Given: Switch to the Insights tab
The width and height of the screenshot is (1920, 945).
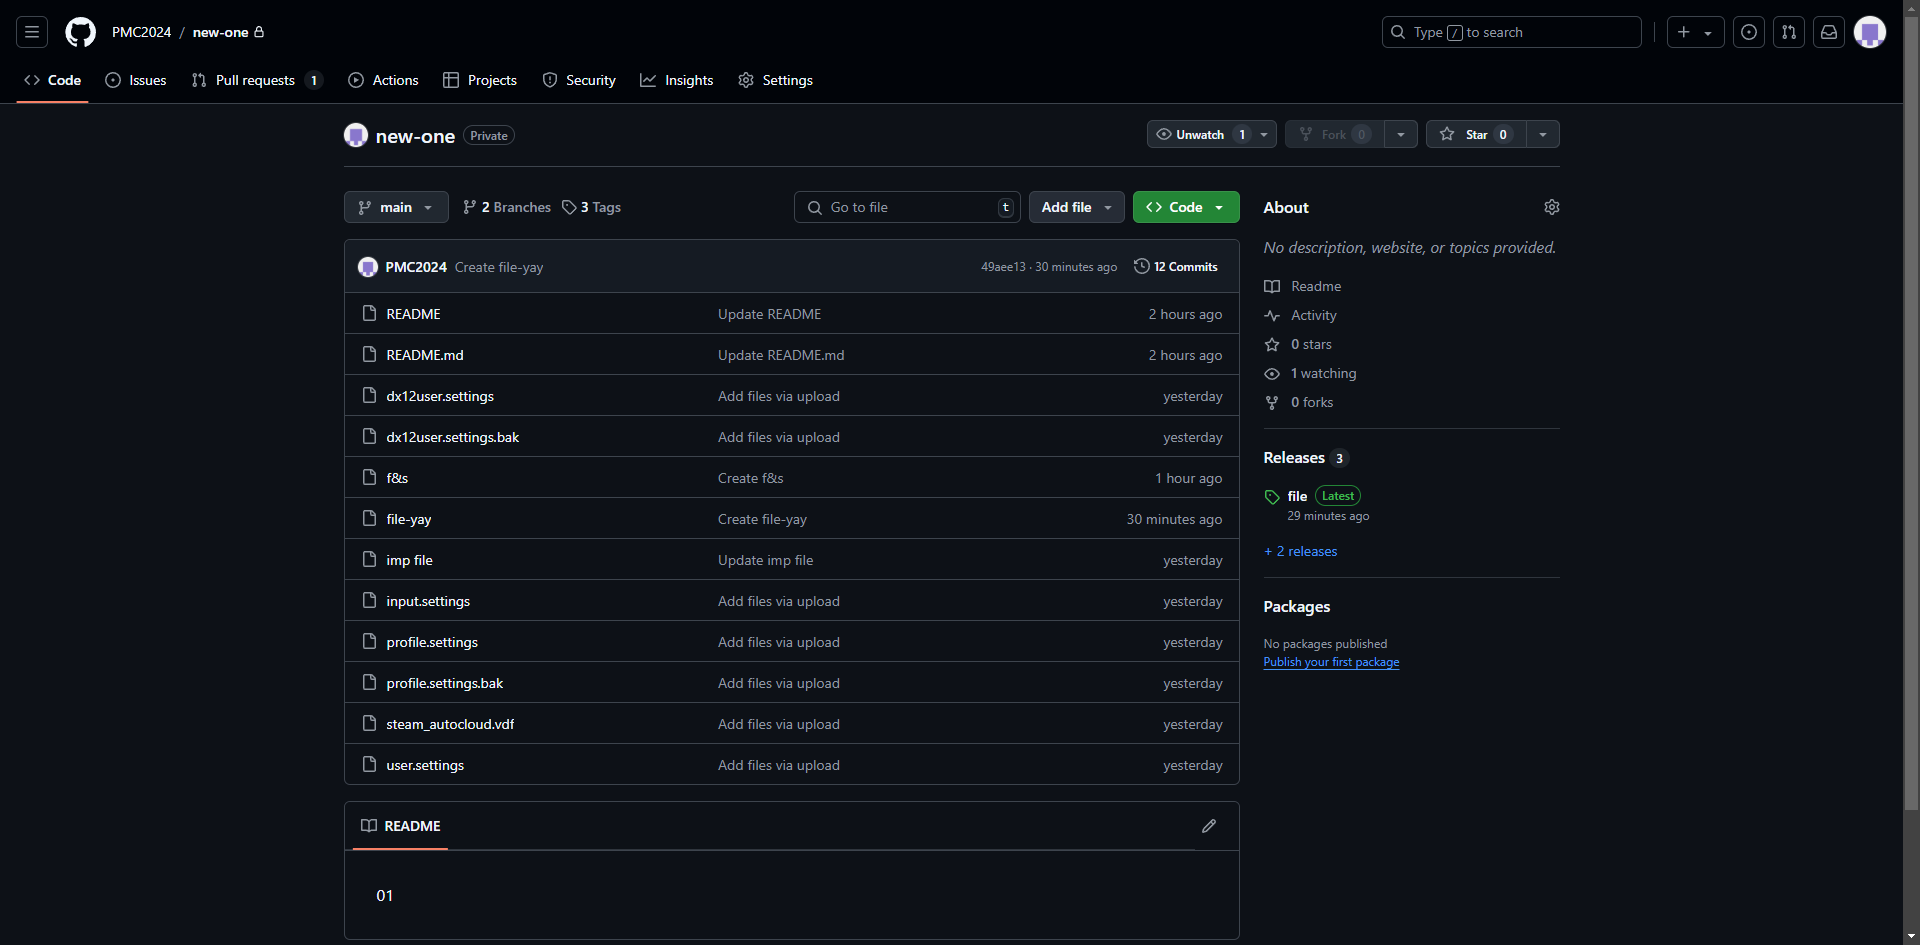Looking at the screenshot, I should tap(677, 80).
